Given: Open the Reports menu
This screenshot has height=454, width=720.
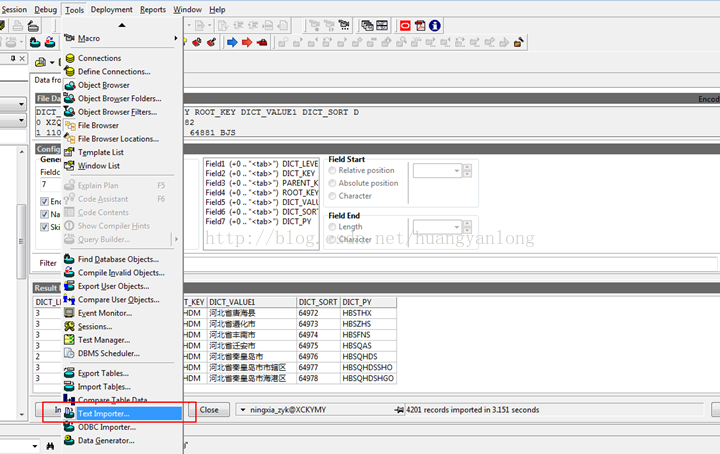Looking at the screenshot, I should point(153,9).
